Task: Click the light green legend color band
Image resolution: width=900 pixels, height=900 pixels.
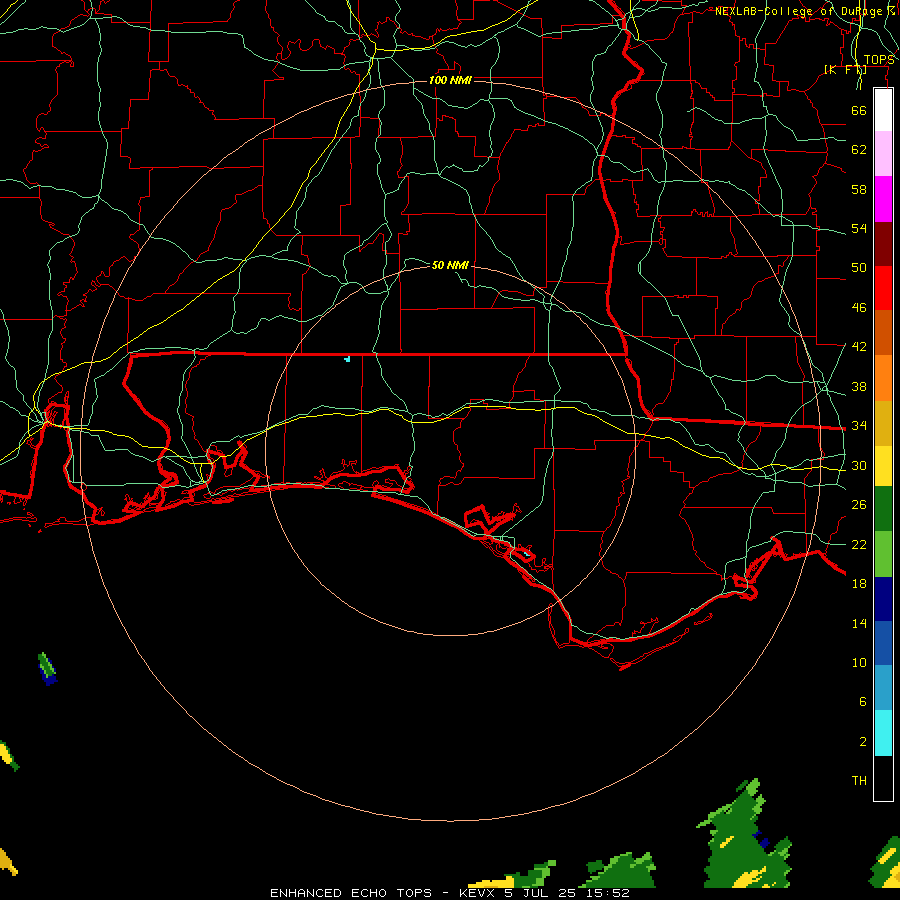Action: [883, 554]
